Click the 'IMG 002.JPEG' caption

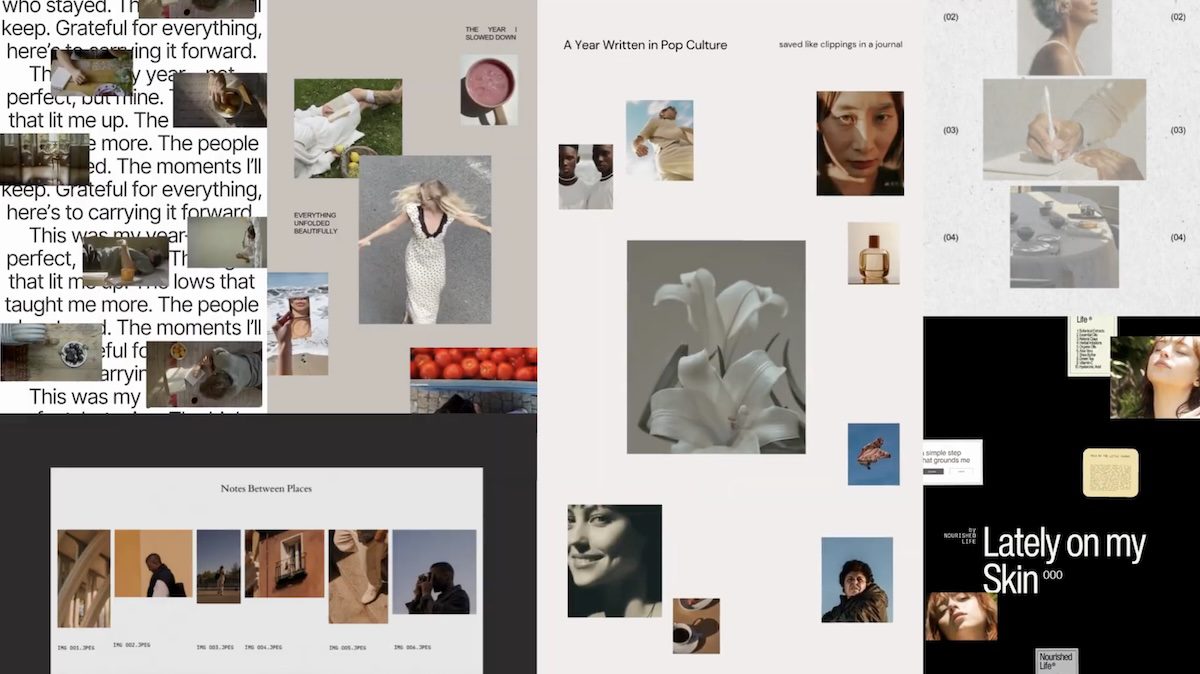click(132, 645)
